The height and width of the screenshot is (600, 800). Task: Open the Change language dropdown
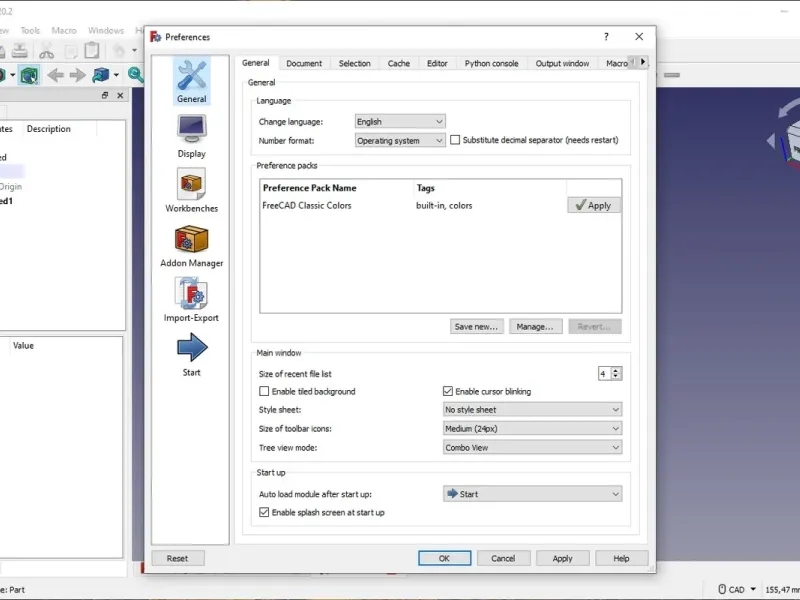(400, 121)
